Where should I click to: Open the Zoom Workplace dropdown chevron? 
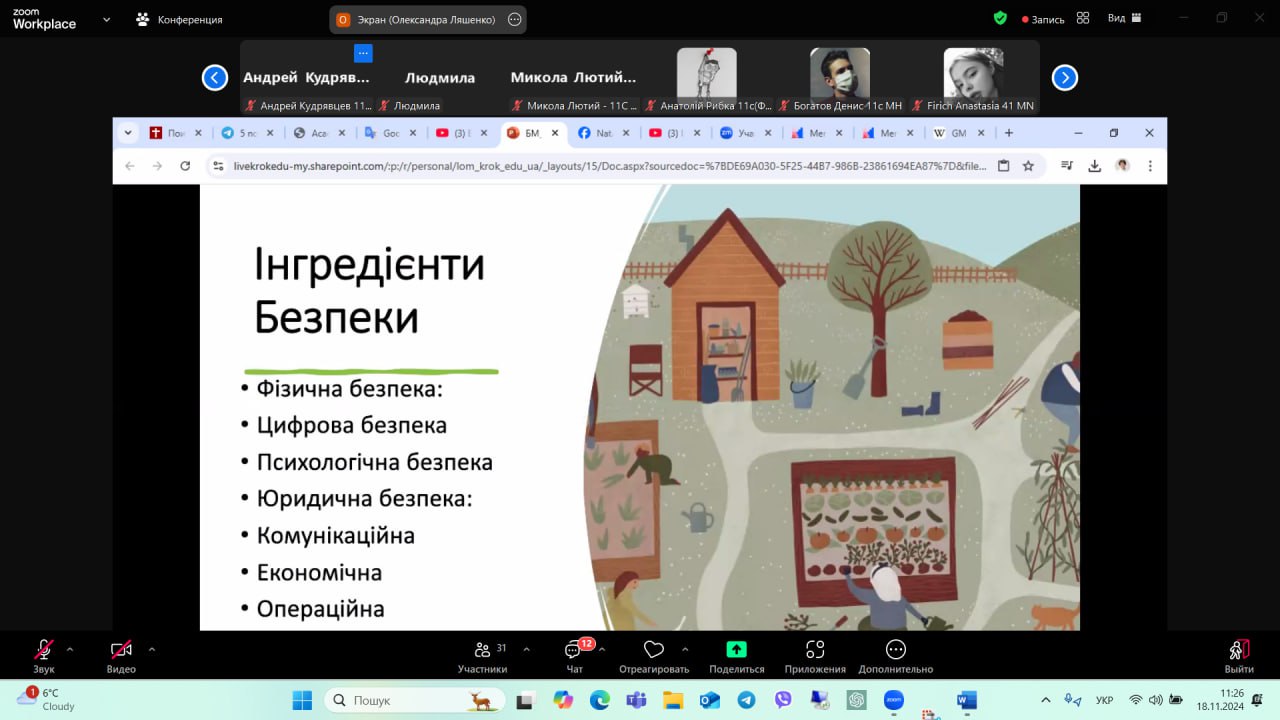coord(106,19)
